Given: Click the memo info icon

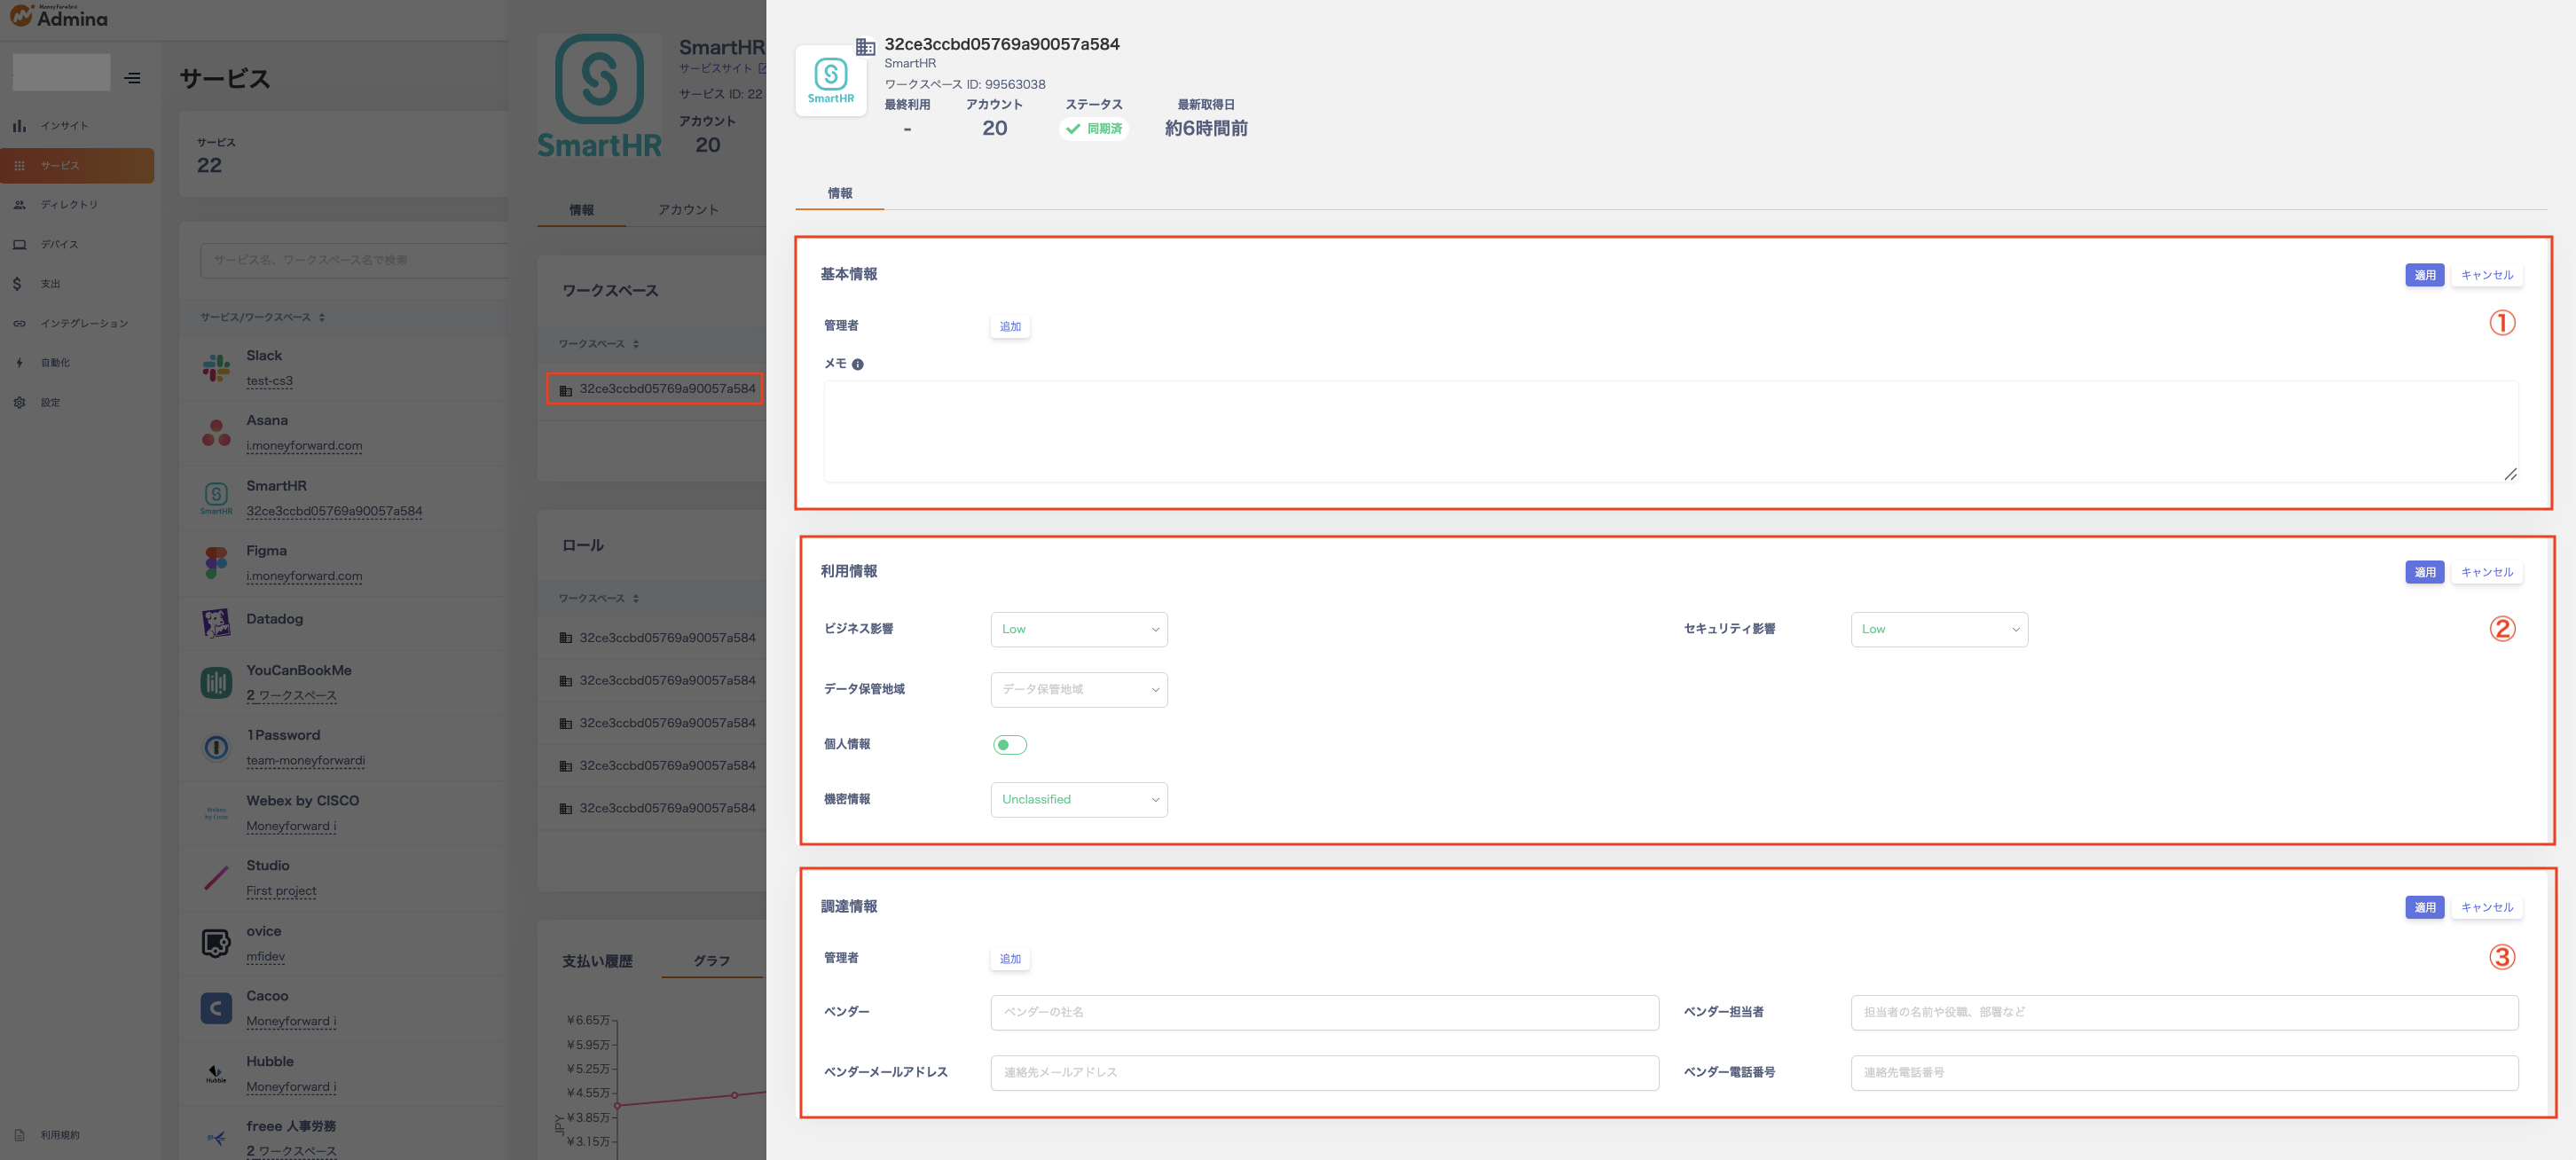Looking at the screenshot, I should [857, 365].
